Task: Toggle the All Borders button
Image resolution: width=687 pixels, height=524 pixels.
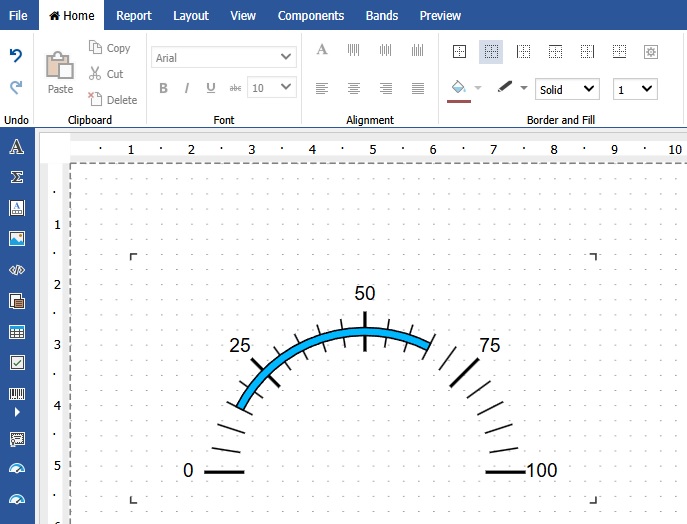Action: point(459,52)
